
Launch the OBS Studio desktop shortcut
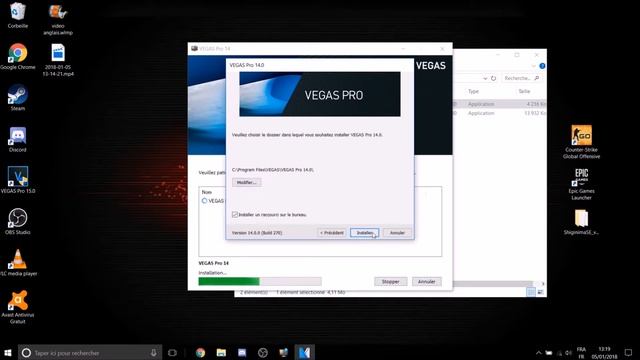(x=18, y=222)
